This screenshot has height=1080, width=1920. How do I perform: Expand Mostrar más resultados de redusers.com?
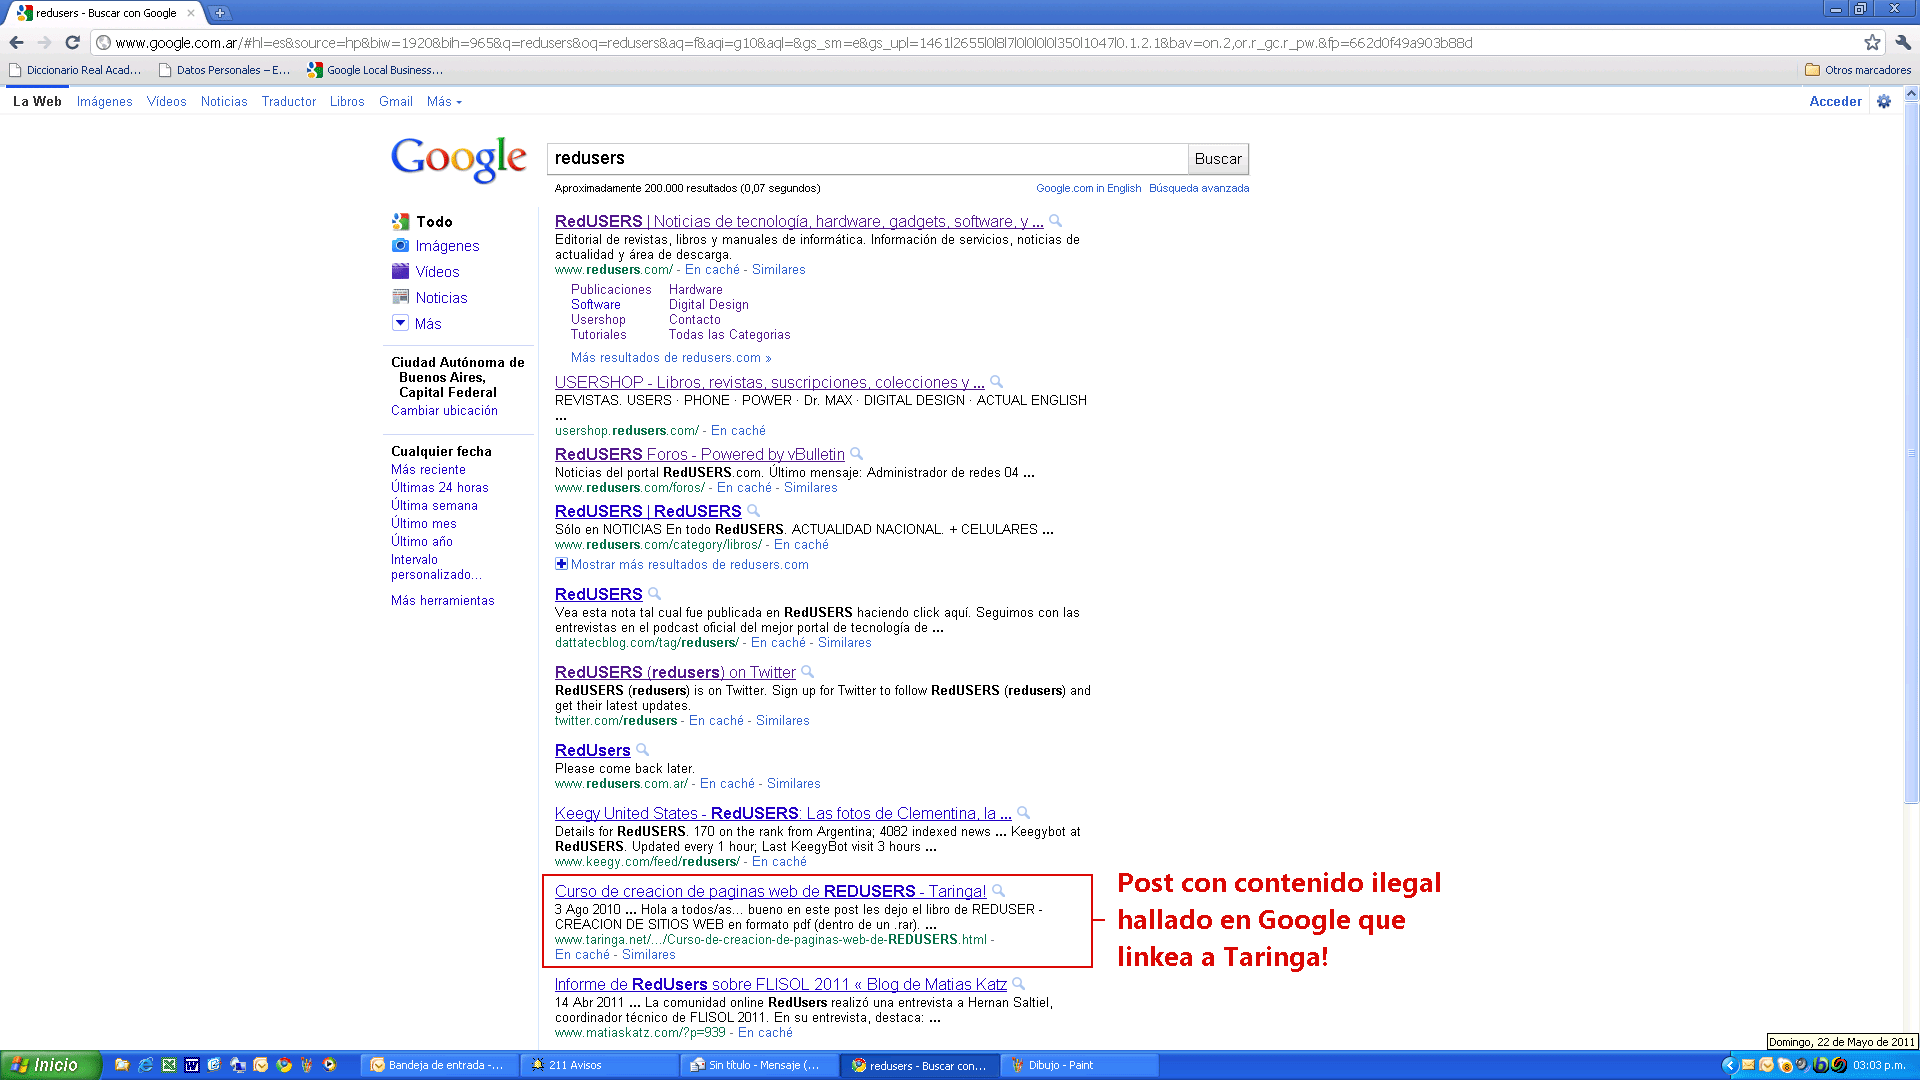[682, 564]
